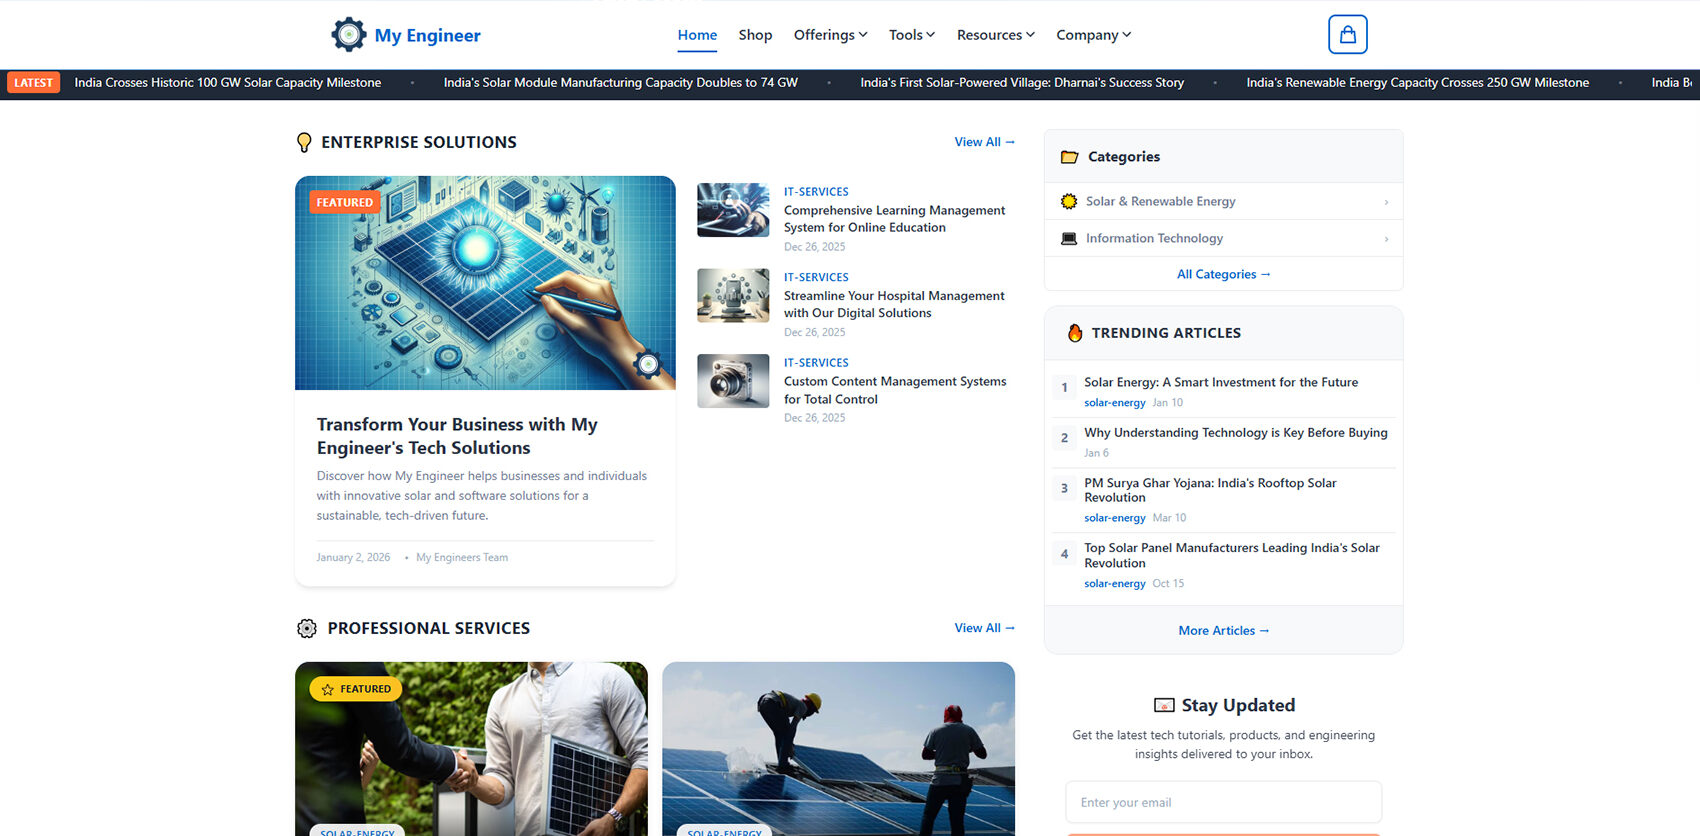Click the Categories folder icon
This screenshot has width=1700, height=836.
[1069, 157]
